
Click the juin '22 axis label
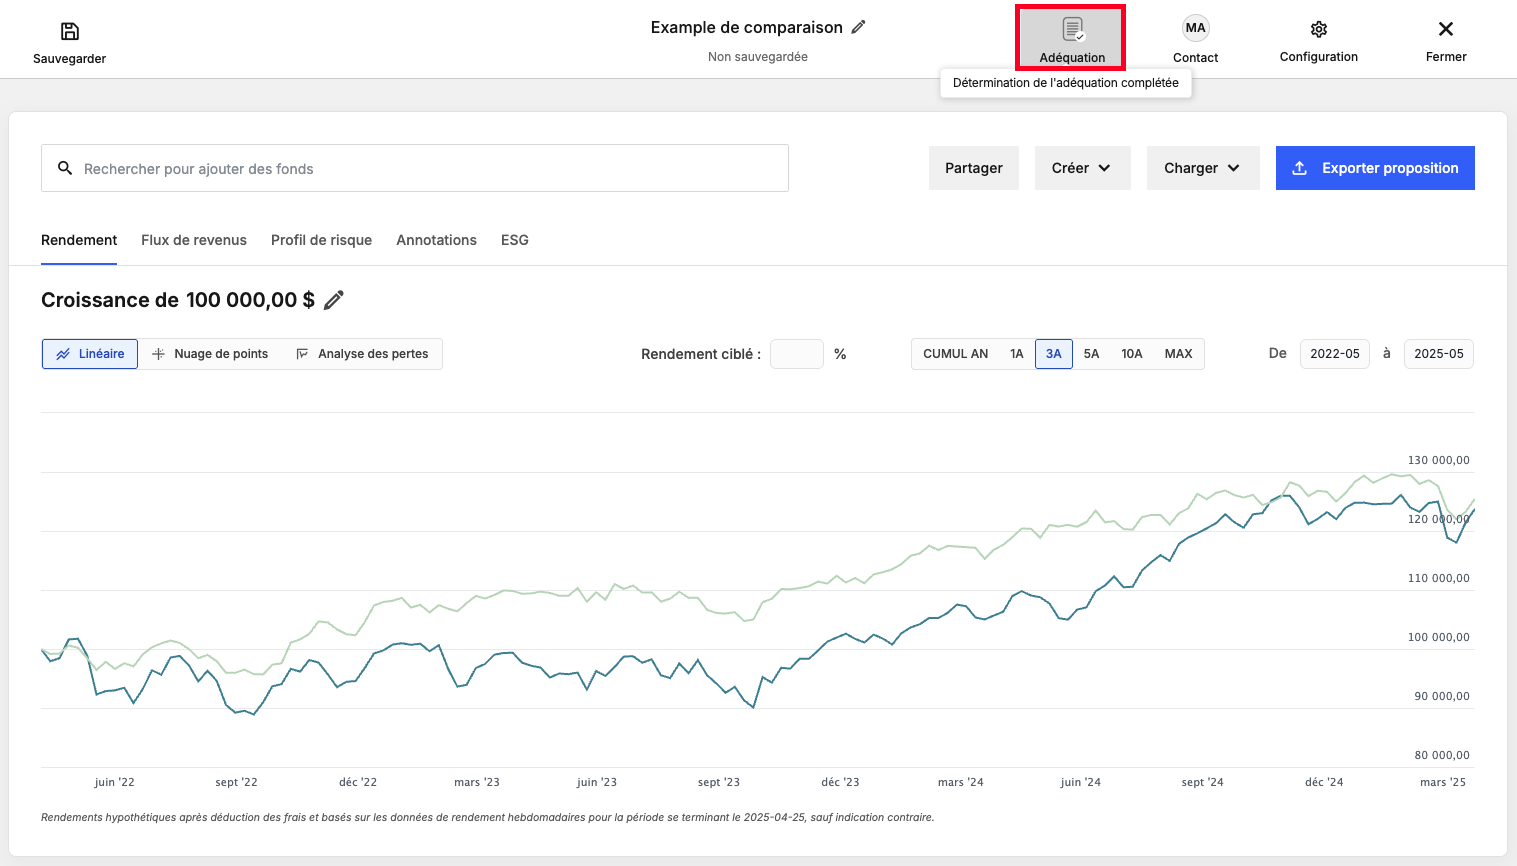click(x=115, y=782)
